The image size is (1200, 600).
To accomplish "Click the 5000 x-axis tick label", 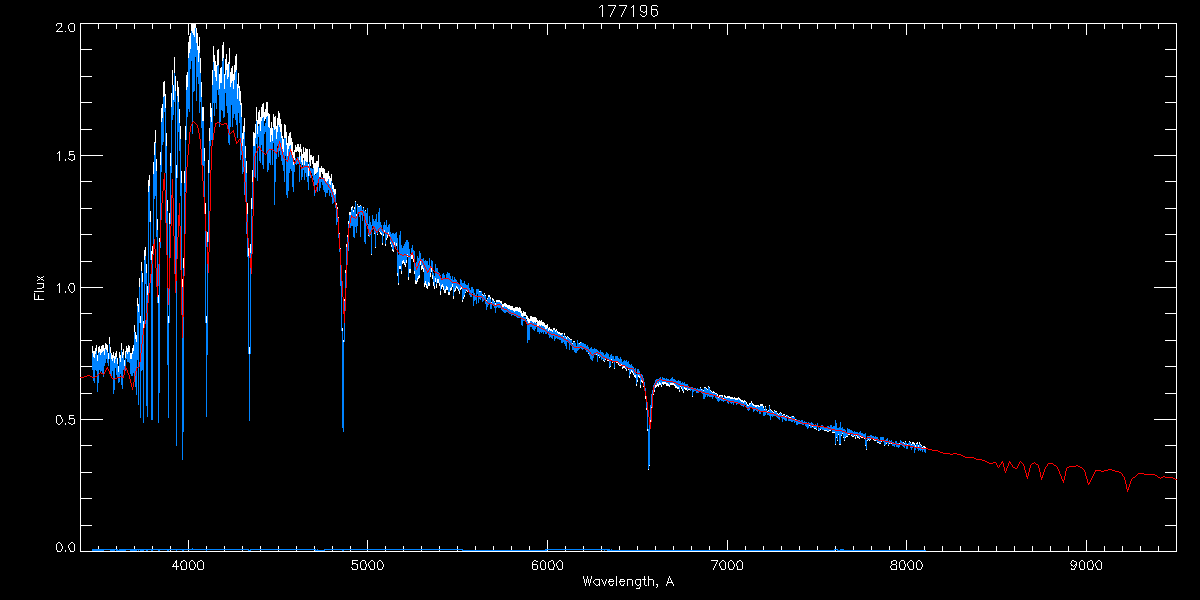I will click(x=368, y=564).
